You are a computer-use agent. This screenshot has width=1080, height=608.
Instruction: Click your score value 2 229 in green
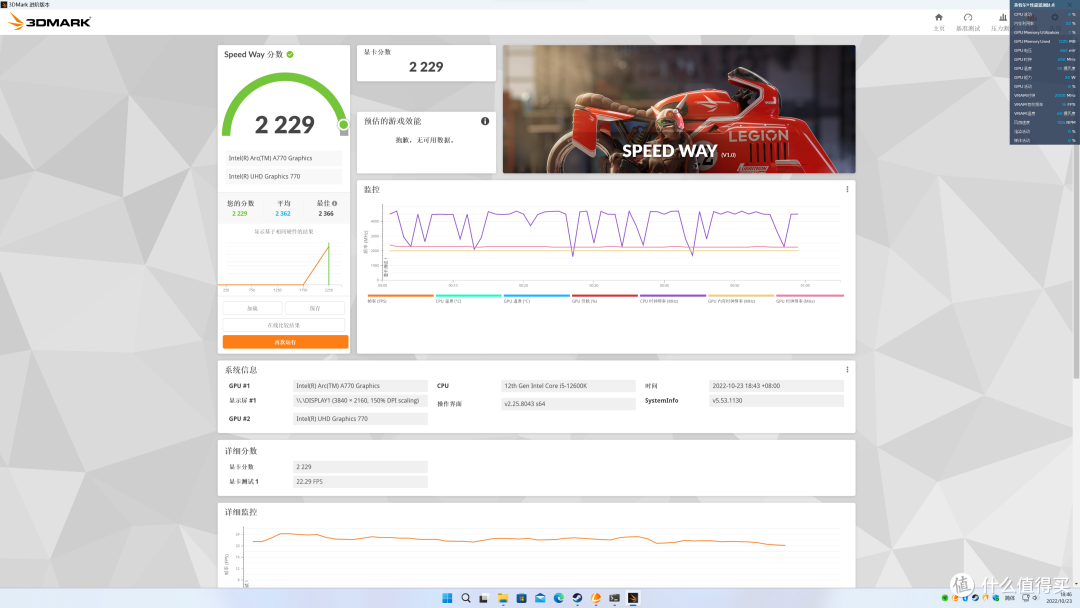pyautogui.click(x=240, y=213)
